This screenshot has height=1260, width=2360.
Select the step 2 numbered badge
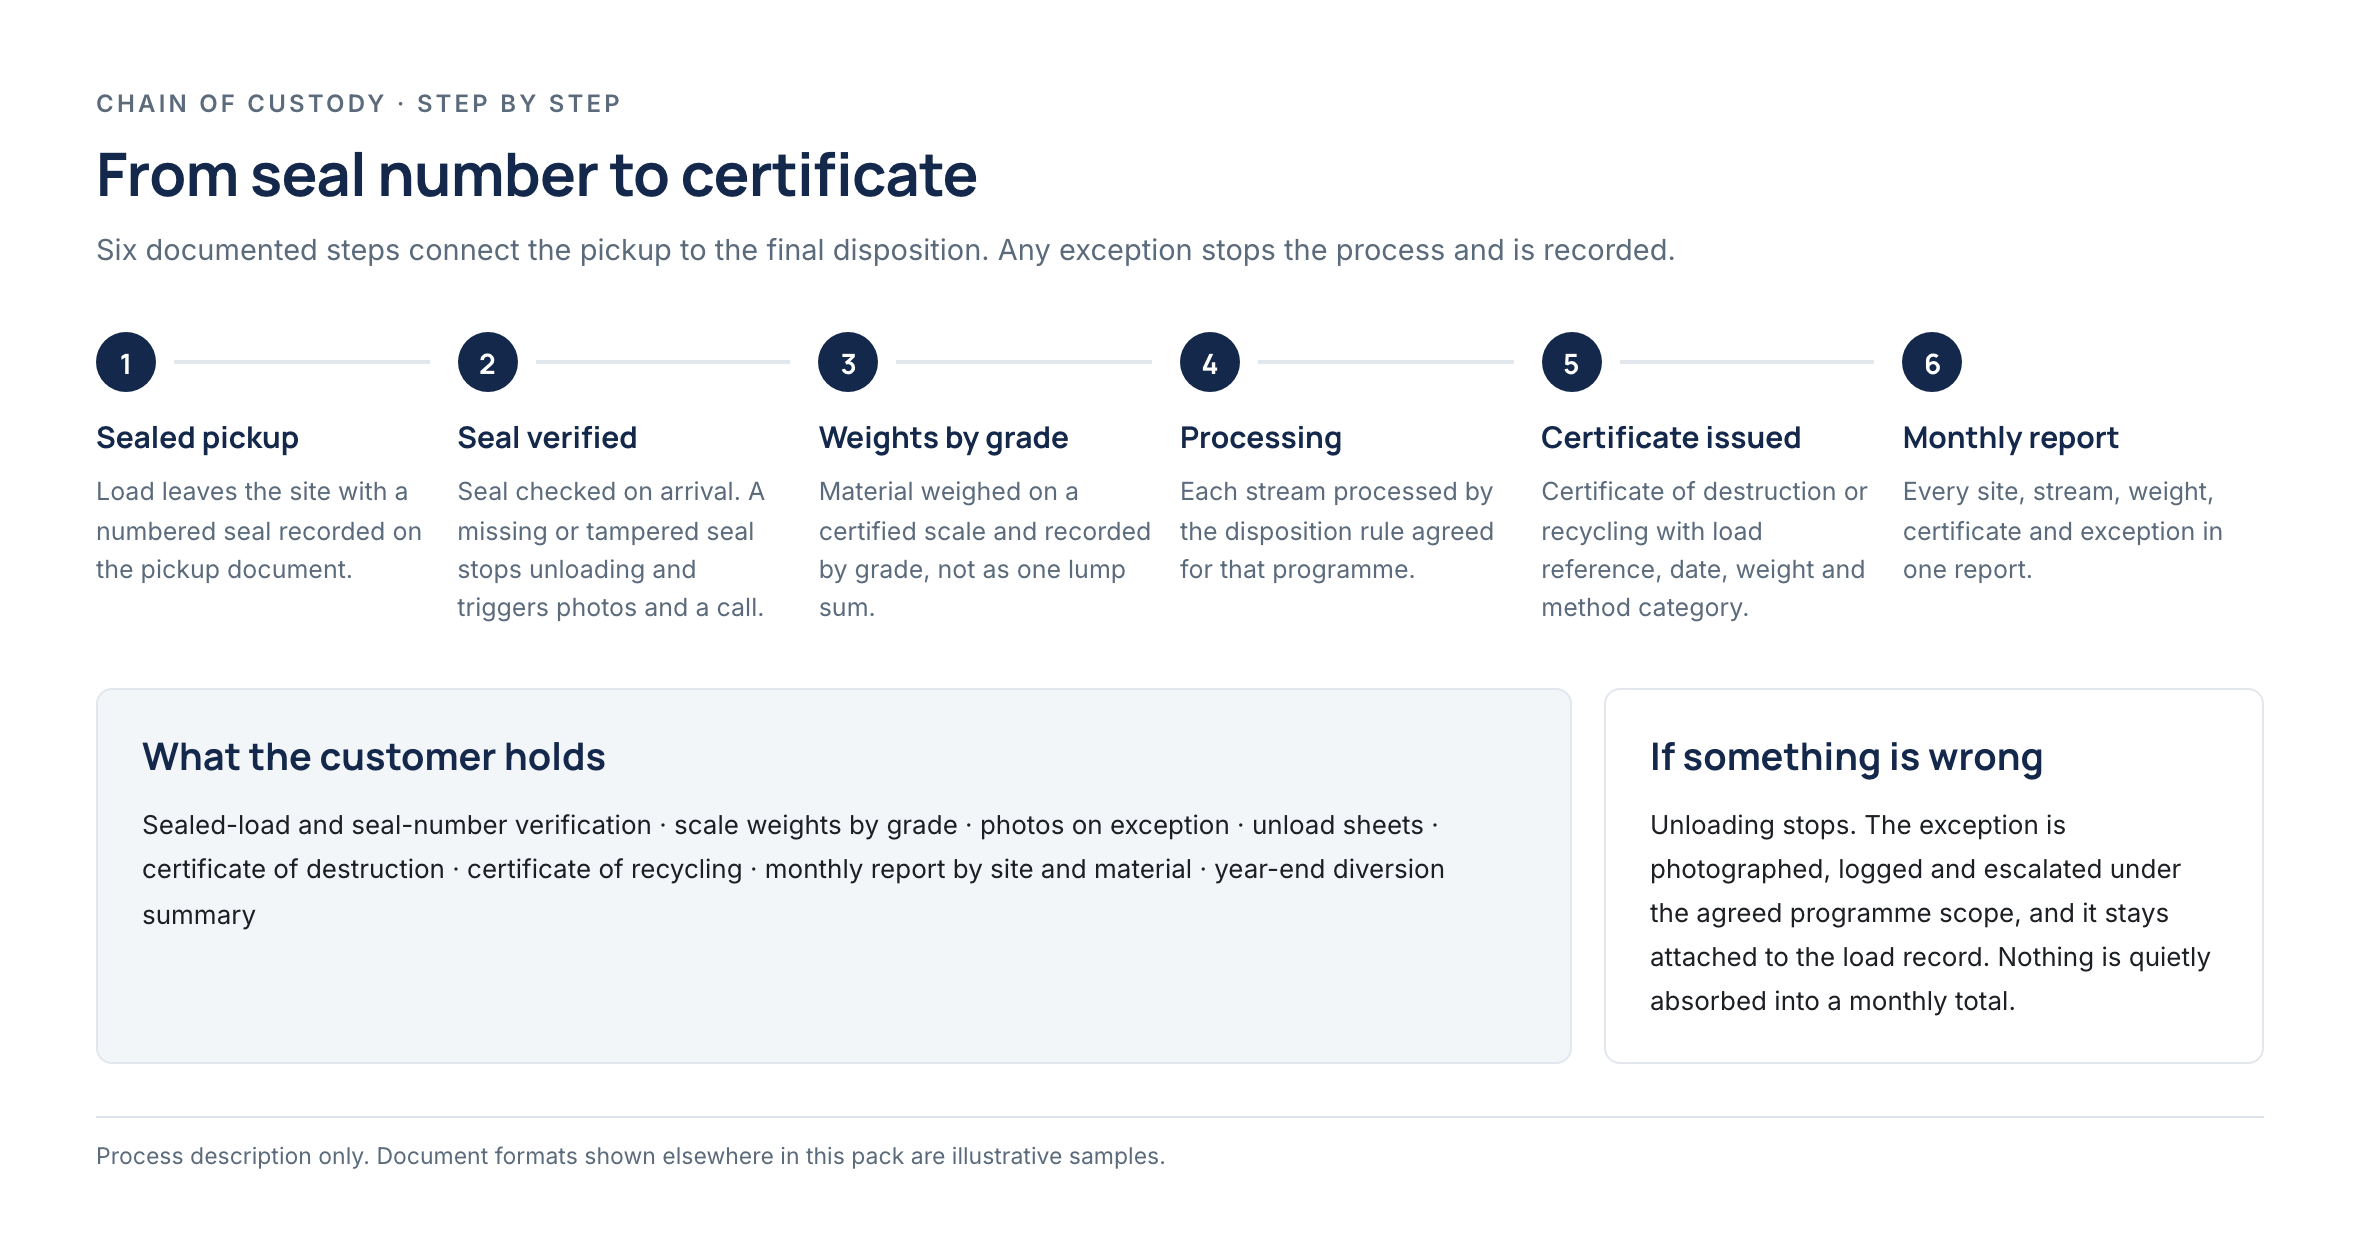point(487,362)
